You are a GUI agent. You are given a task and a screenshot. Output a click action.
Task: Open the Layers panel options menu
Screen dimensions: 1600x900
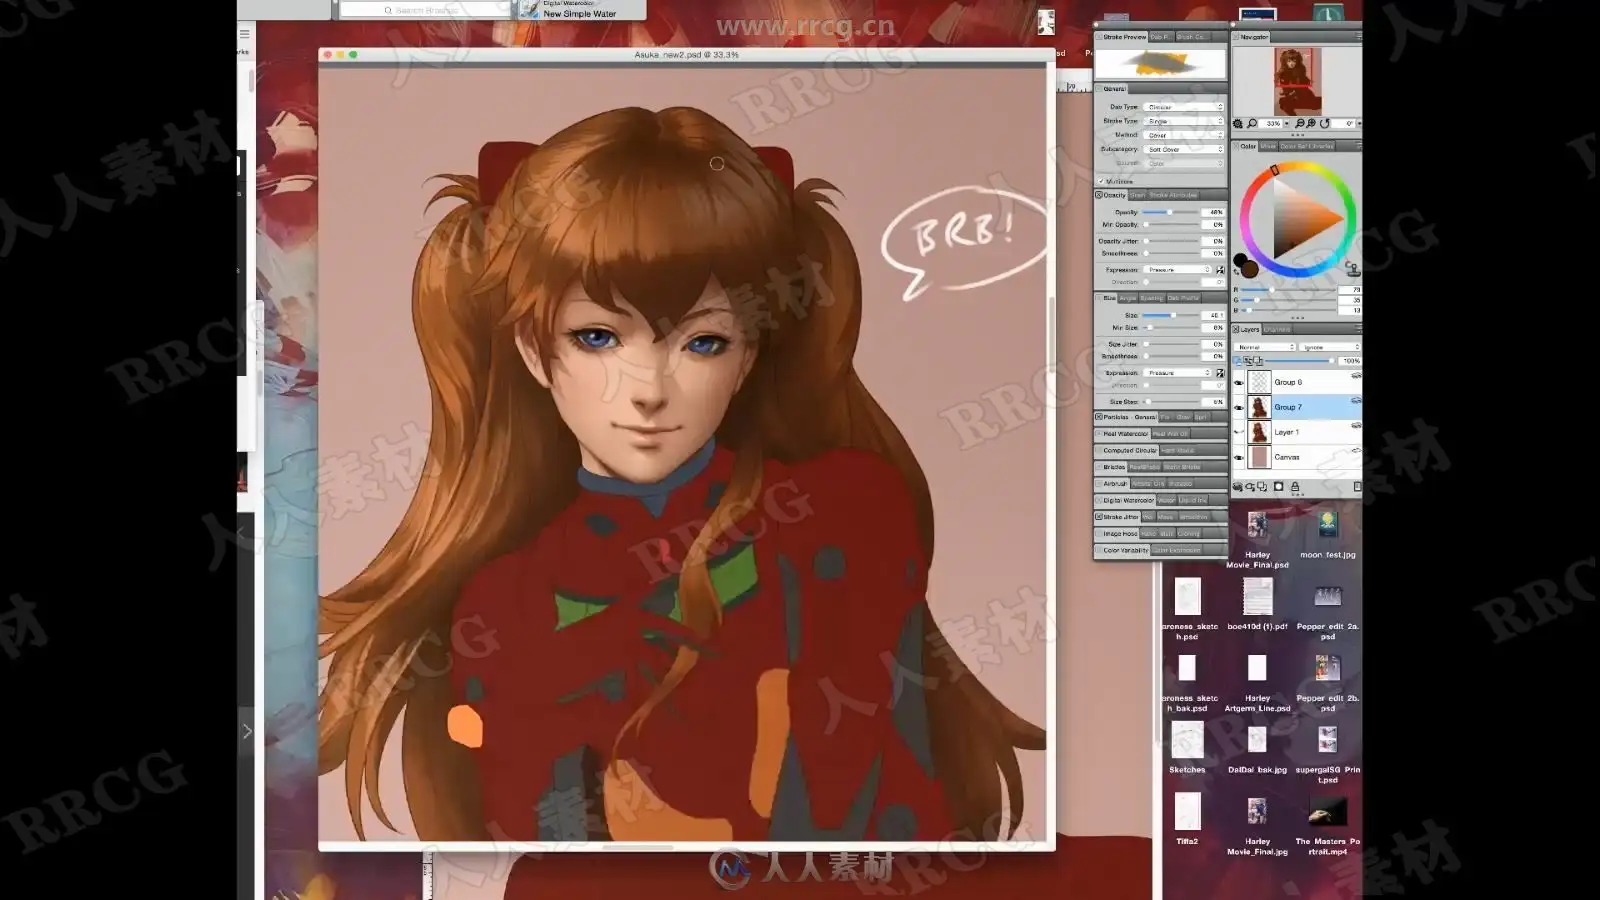(x=1358, y=329)
